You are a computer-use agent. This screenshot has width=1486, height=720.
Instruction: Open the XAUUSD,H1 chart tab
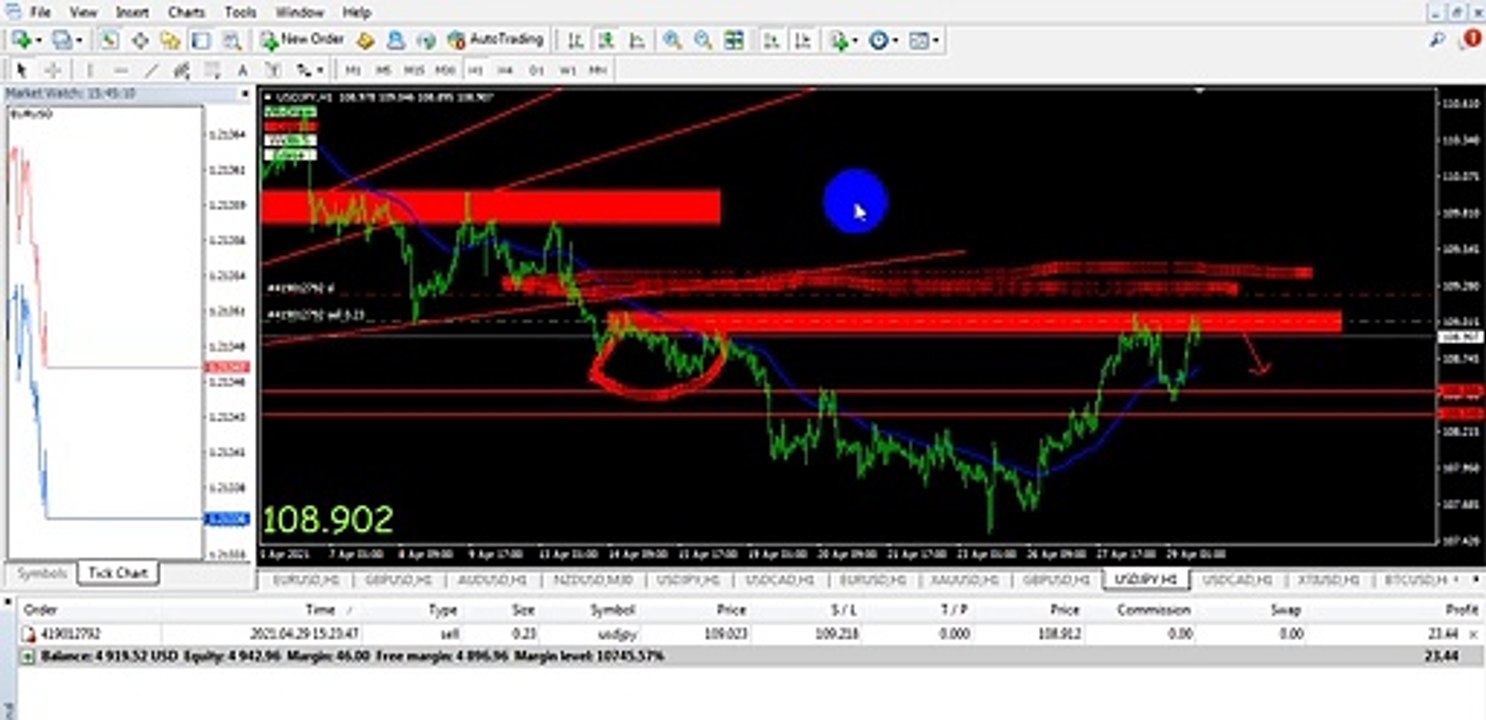click(966, 579)
